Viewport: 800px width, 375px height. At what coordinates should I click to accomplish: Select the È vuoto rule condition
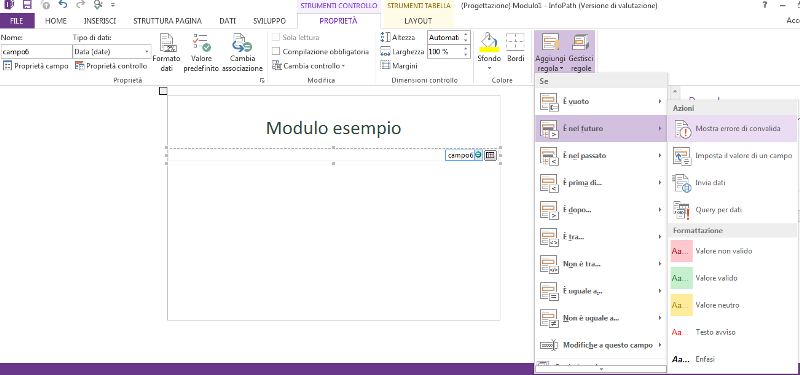click(x=601, y=102)
